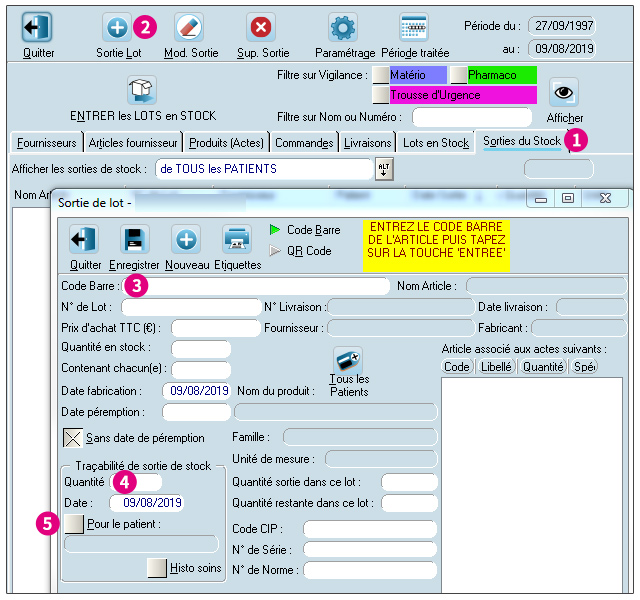This screenshot has width=640, height=600.
Task: Click the Date péremption field
Action: pyautogui.click(x=197, y=412)
